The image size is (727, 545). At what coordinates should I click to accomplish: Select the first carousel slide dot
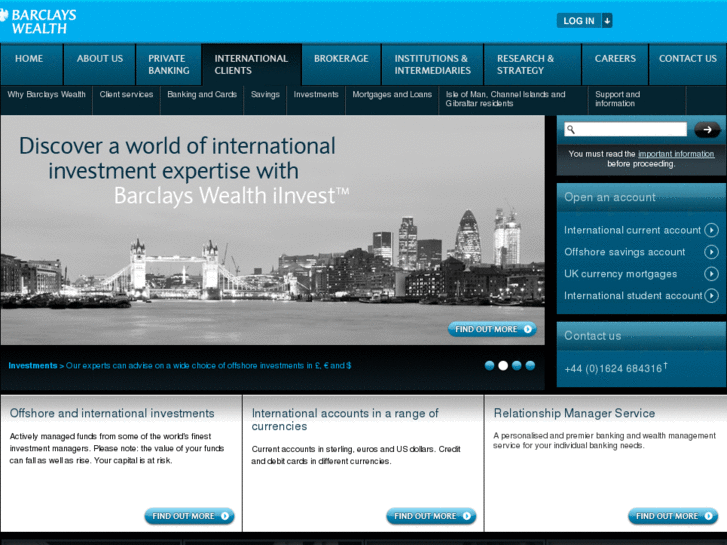point(489,365)
